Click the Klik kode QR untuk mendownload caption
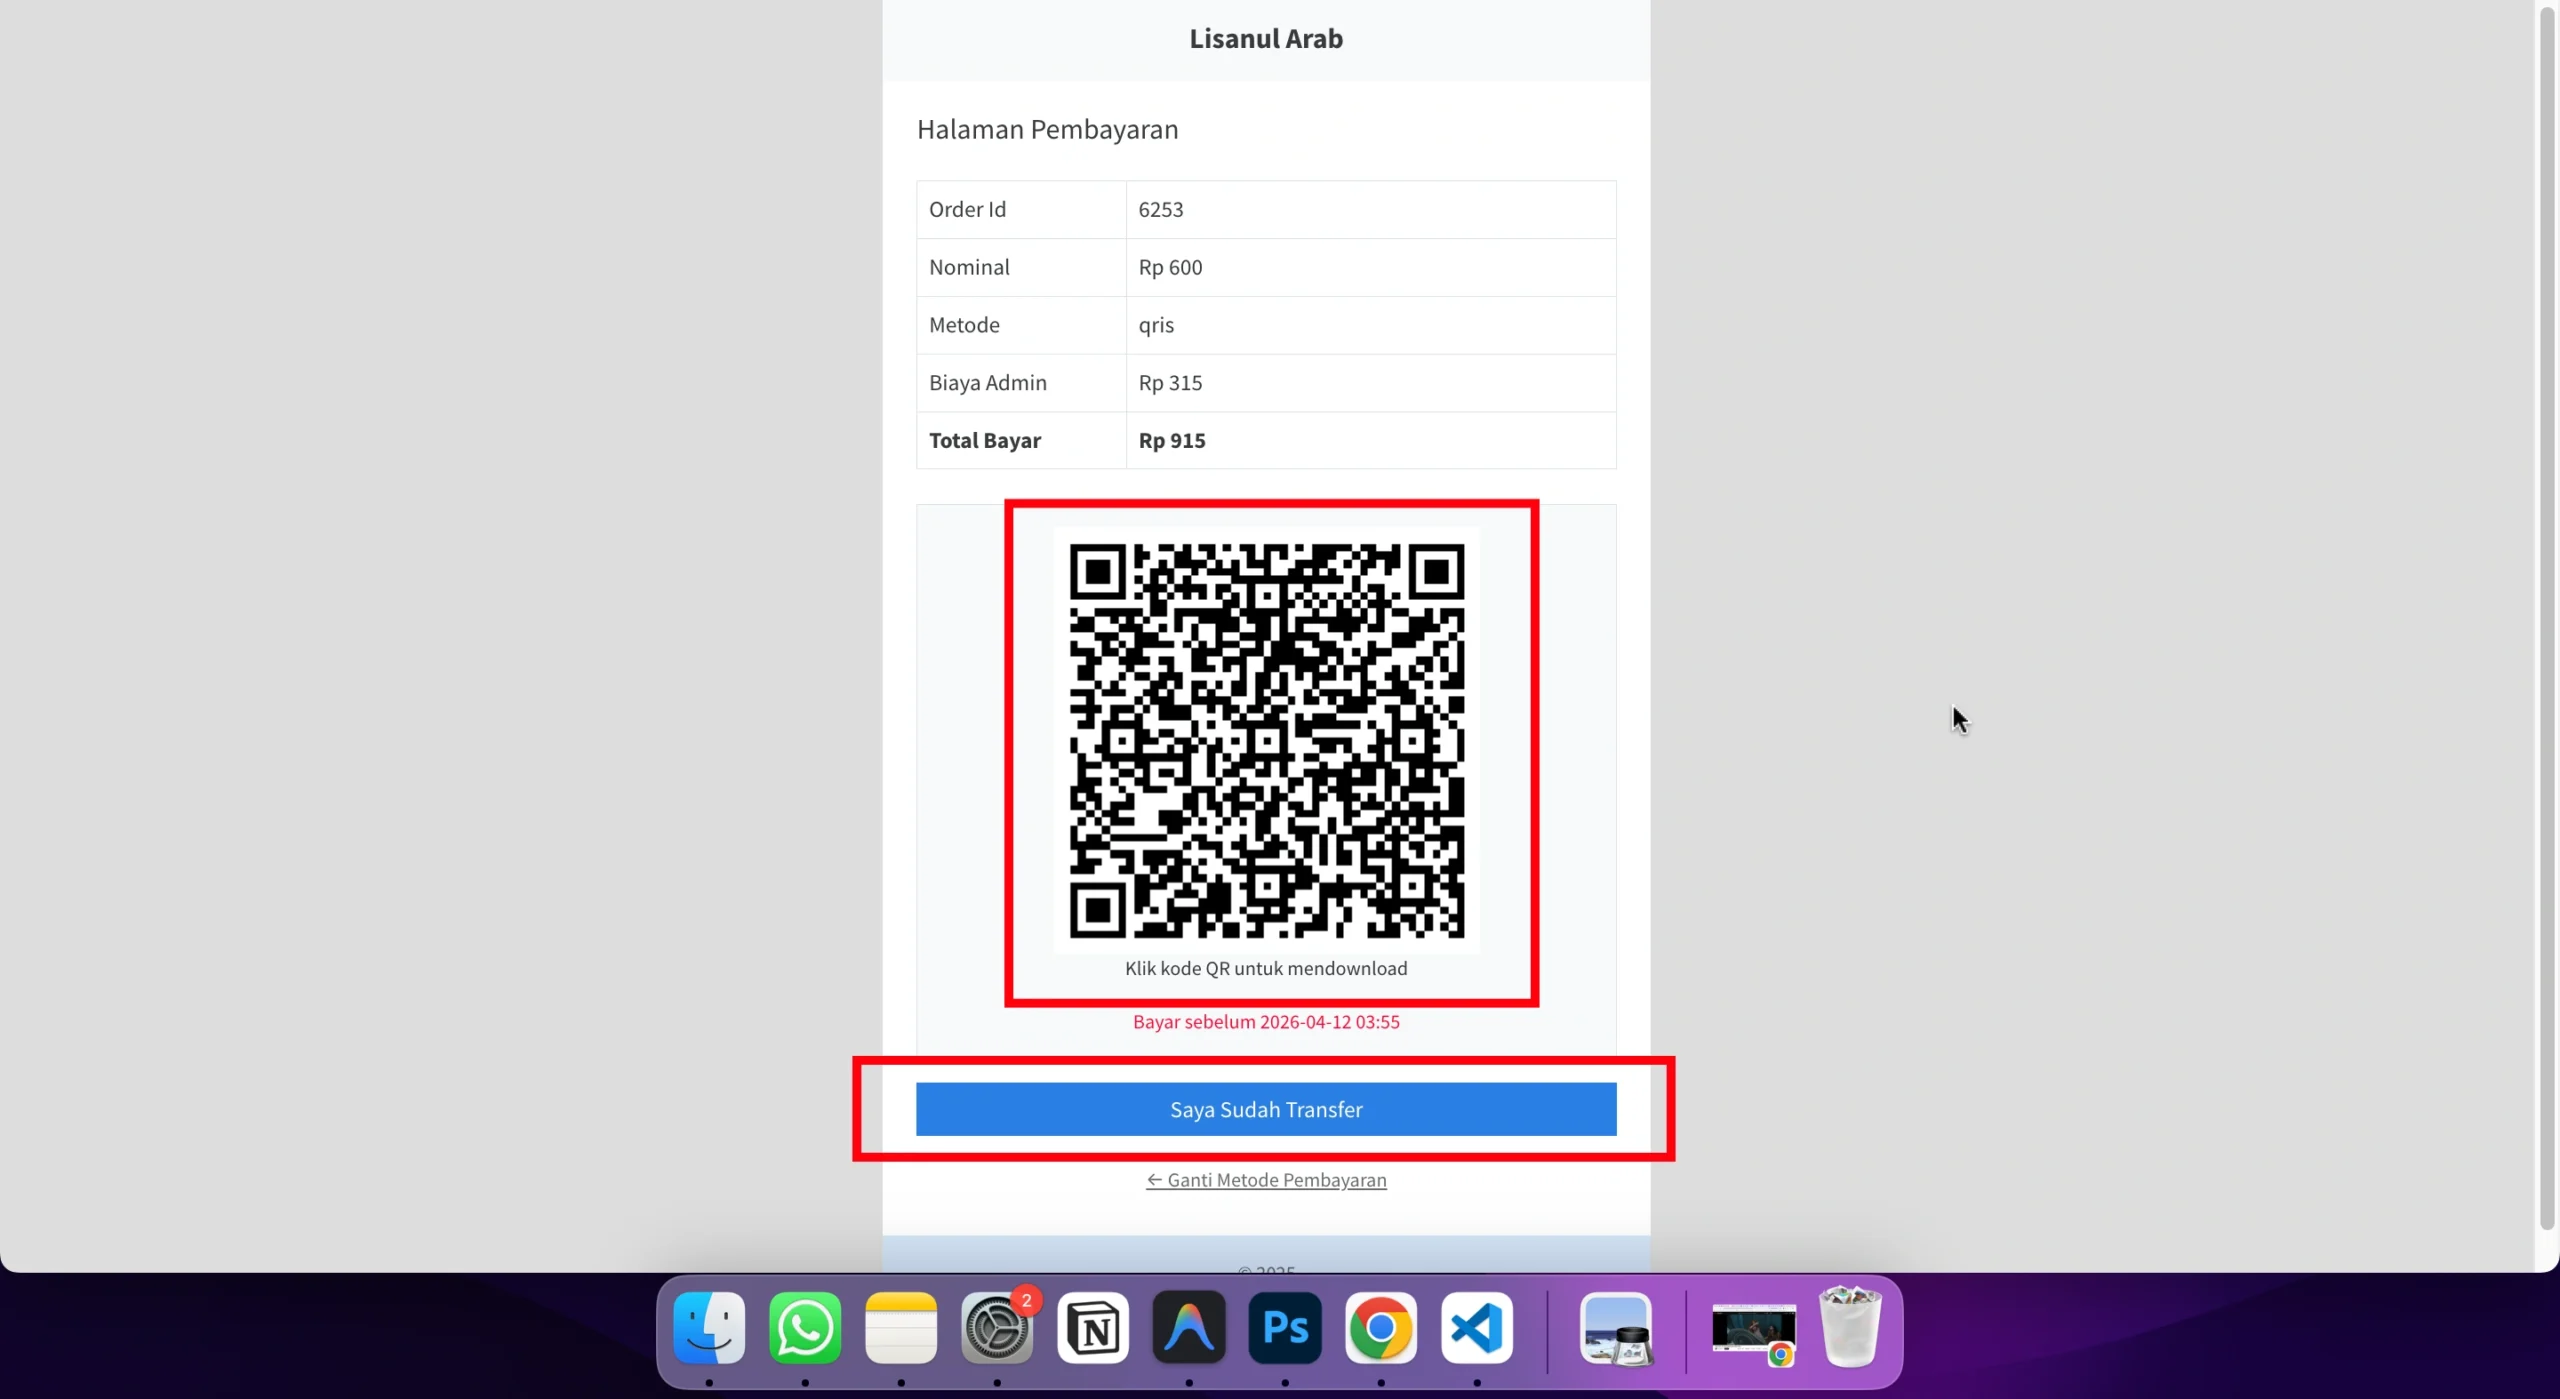Screen dimensions: 2560x1399 tap(1266, 968)
